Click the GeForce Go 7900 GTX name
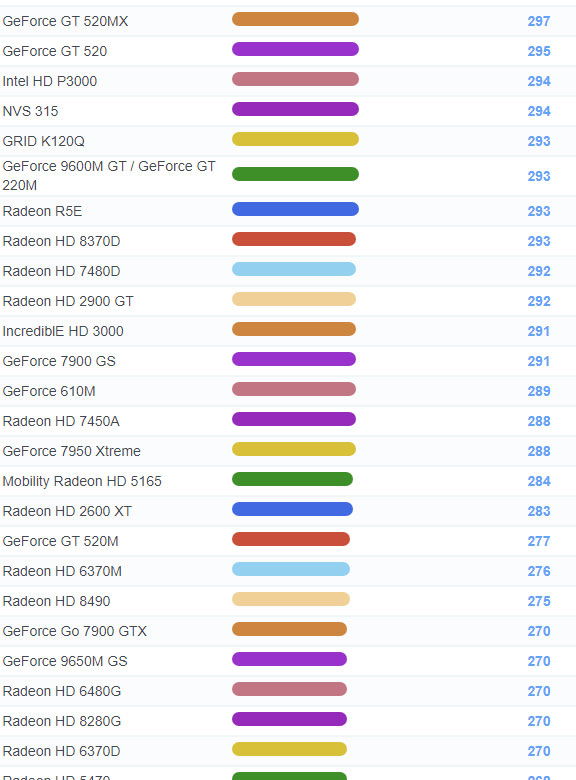Image resolution: width=576 pixels, height=780 pixels. point(75,631)
